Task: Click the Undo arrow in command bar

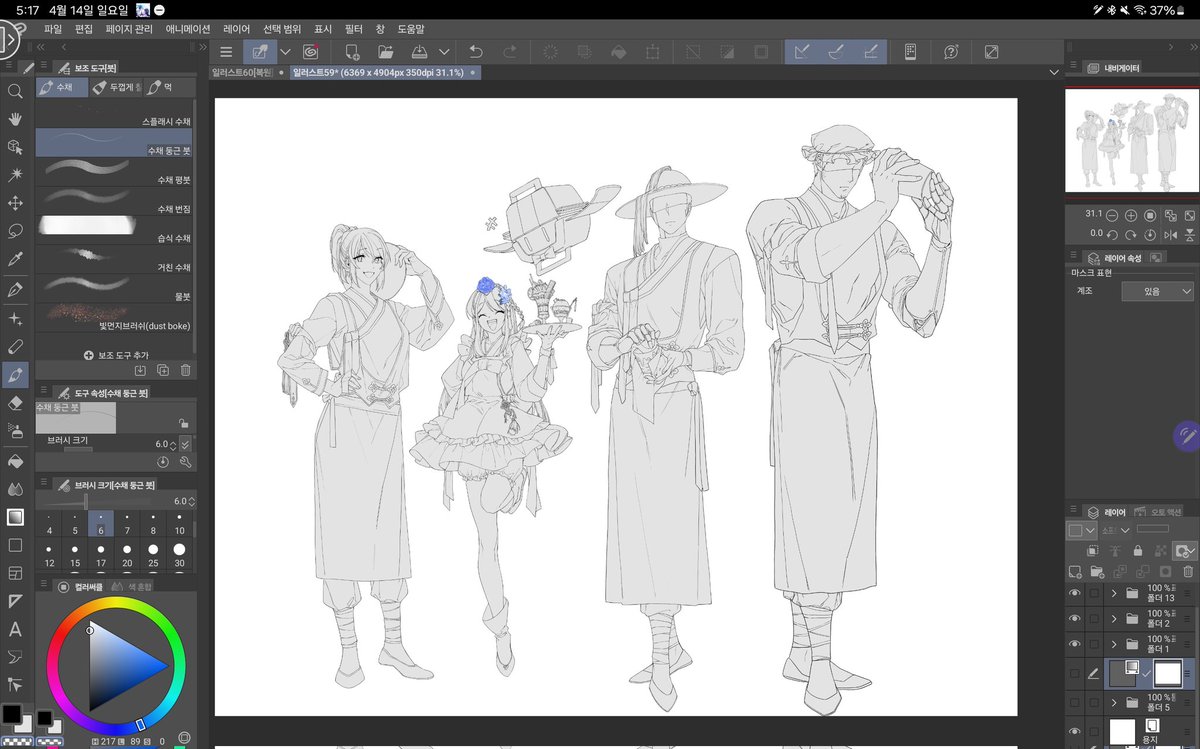Action: (476, 52)
